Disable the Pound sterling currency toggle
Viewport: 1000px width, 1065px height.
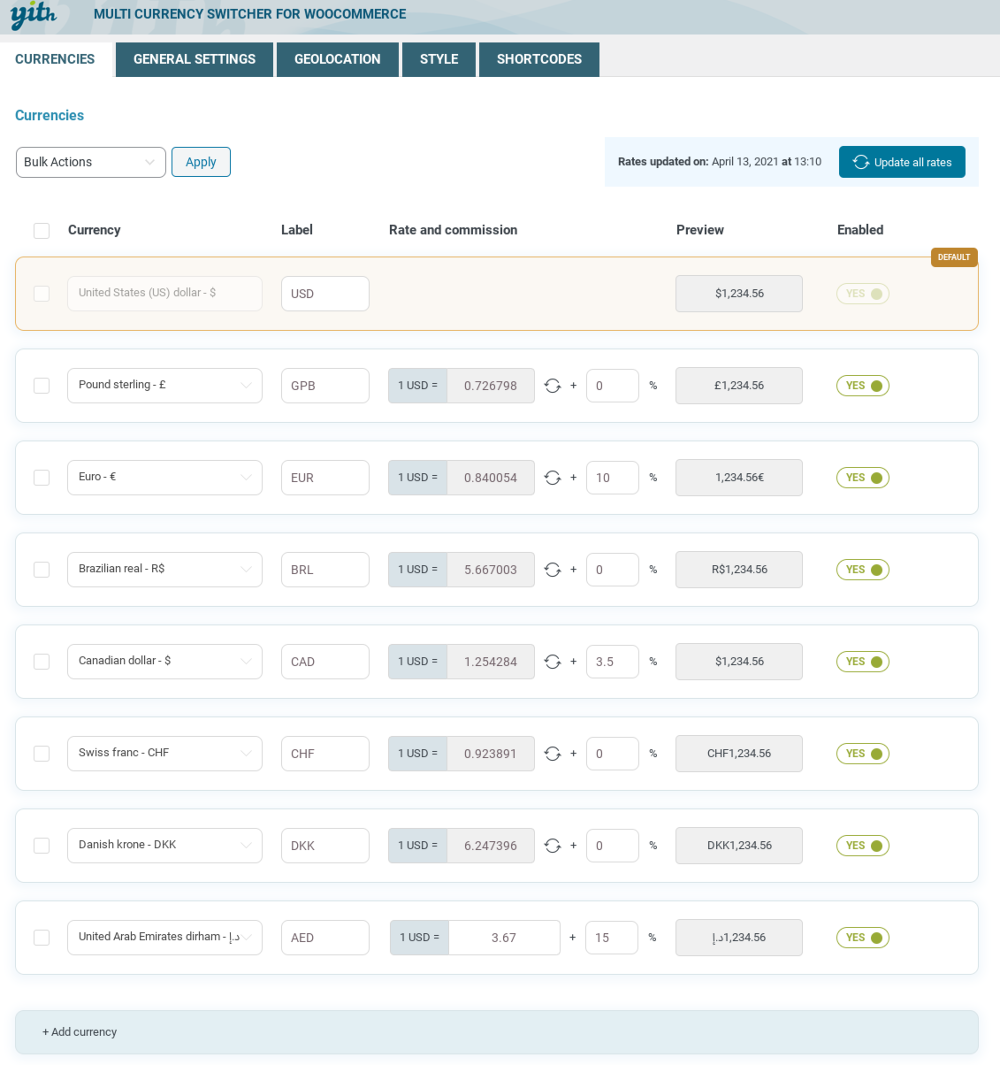[862, 386]
